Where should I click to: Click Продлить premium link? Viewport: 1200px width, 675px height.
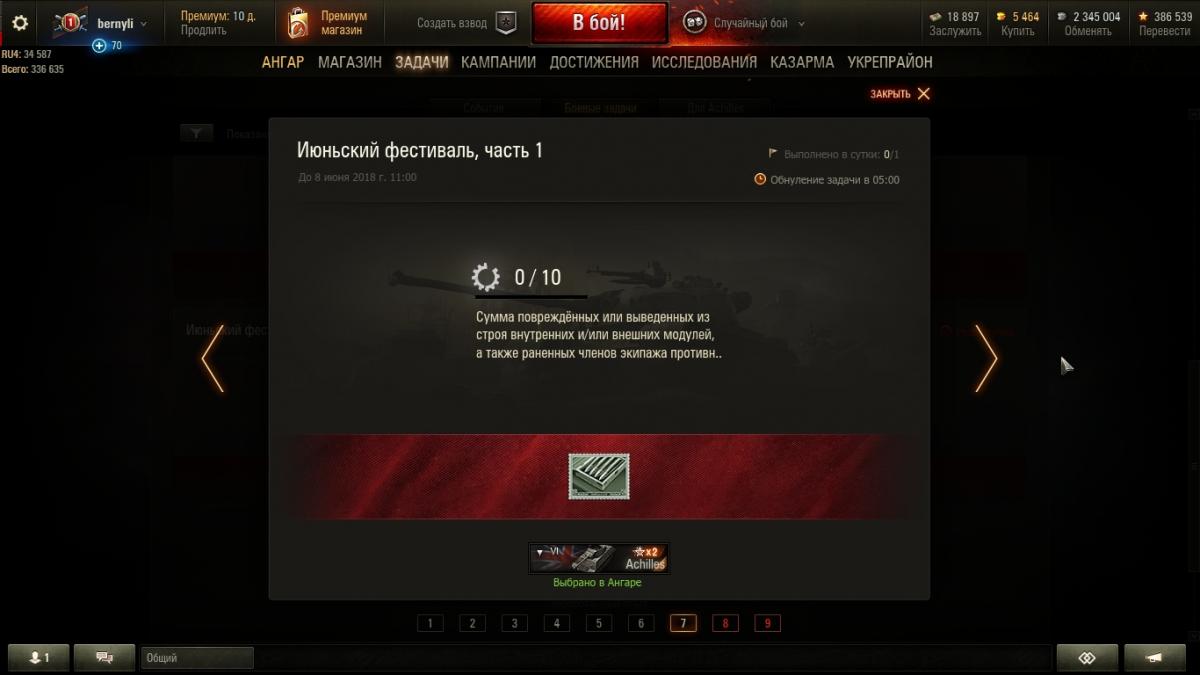(203, 31)
